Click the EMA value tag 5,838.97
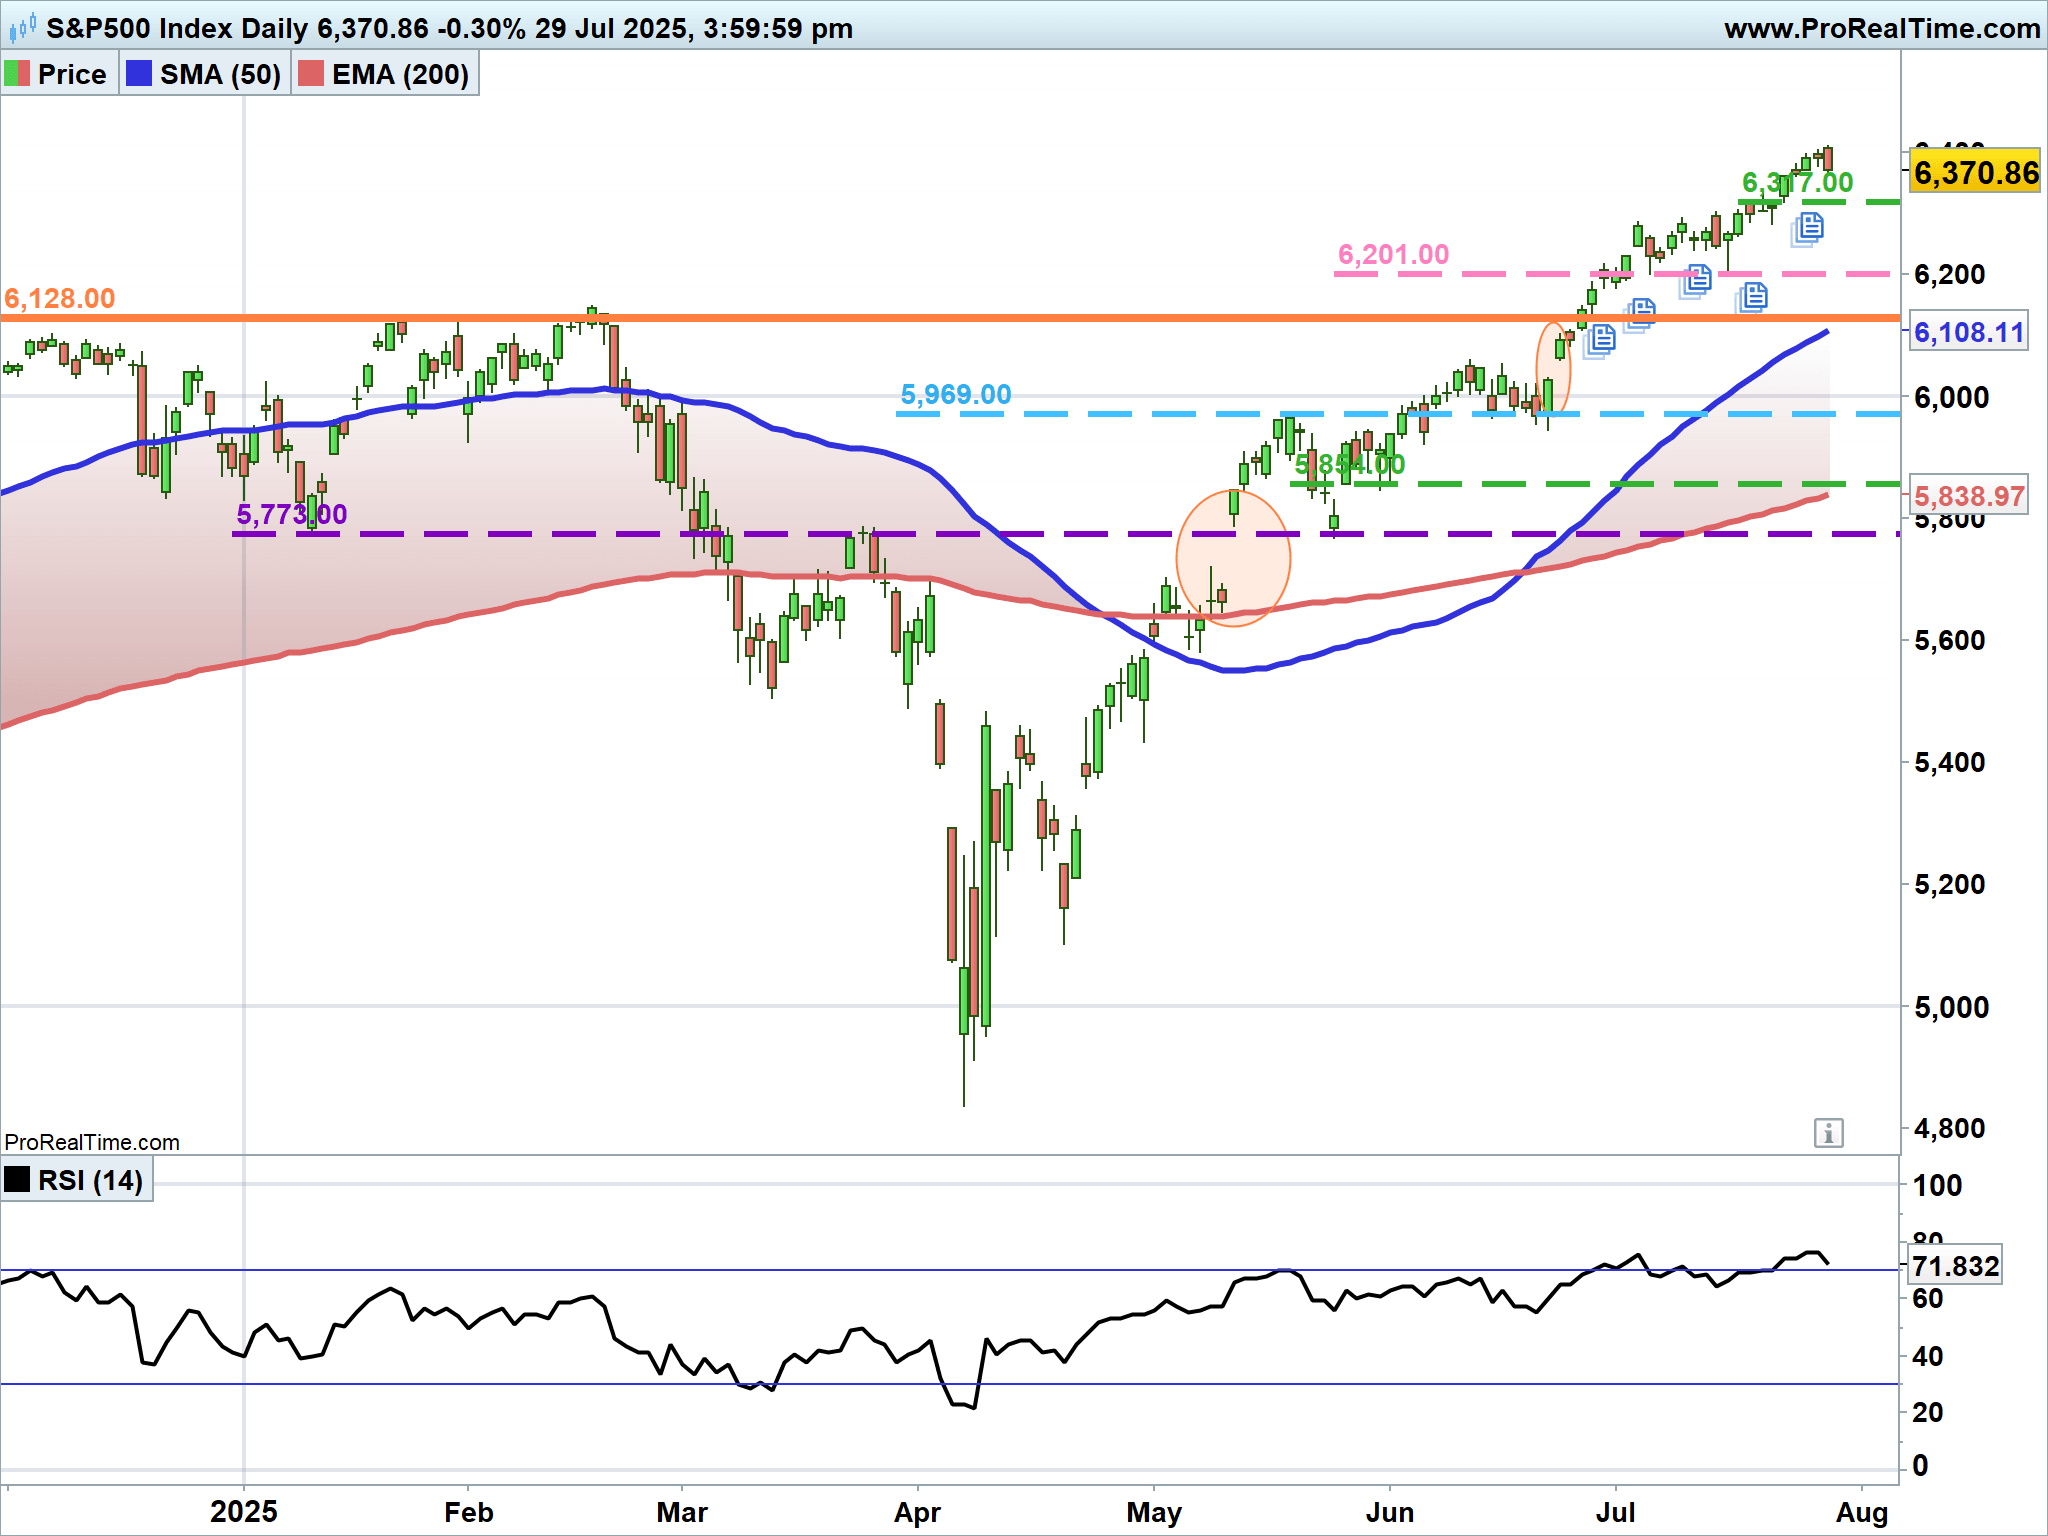This screenshot has height=1536, width=2048. [1969, 495]
